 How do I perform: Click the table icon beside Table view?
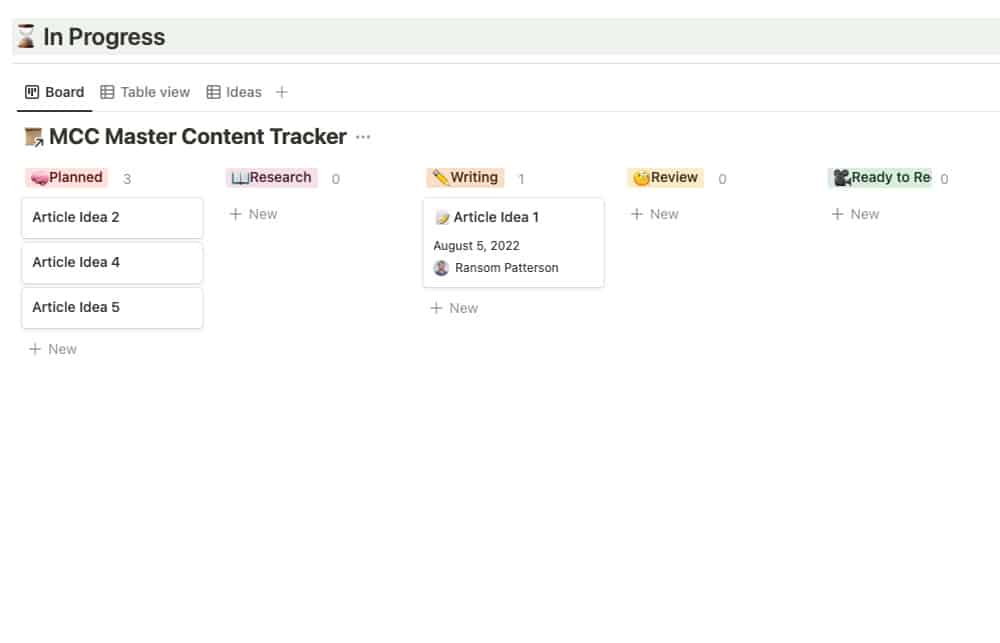point(108,91)
